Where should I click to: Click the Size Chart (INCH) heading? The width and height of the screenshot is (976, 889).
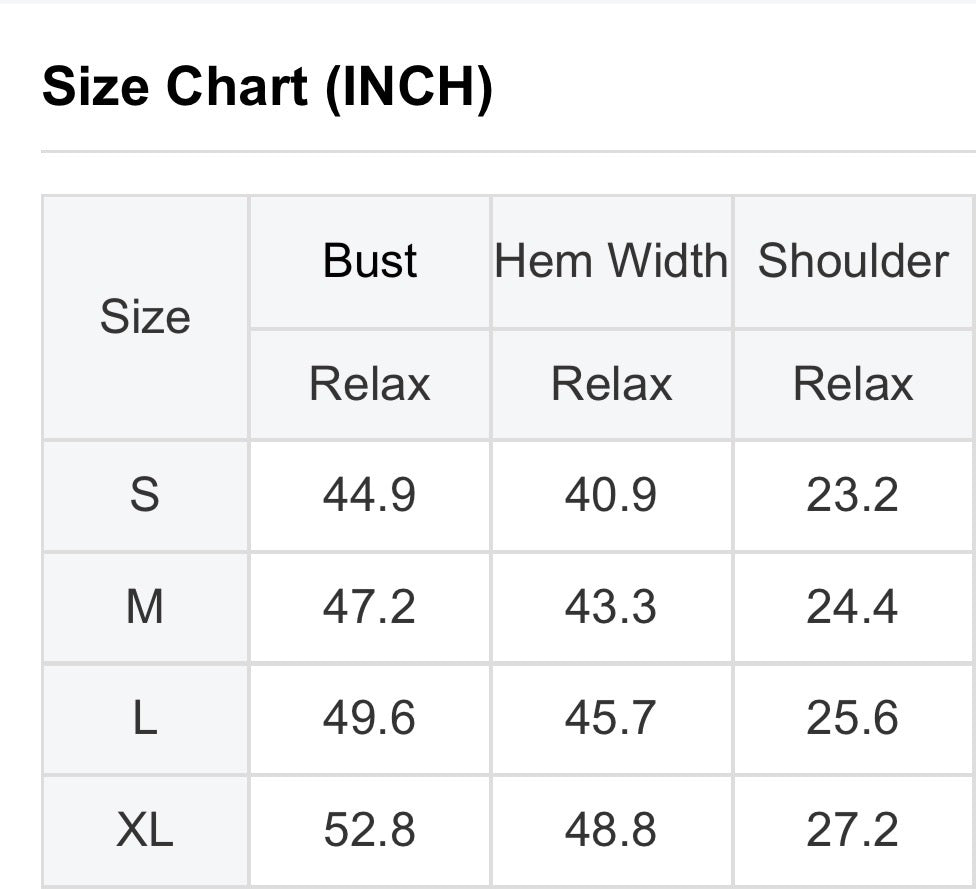[267, 87]
